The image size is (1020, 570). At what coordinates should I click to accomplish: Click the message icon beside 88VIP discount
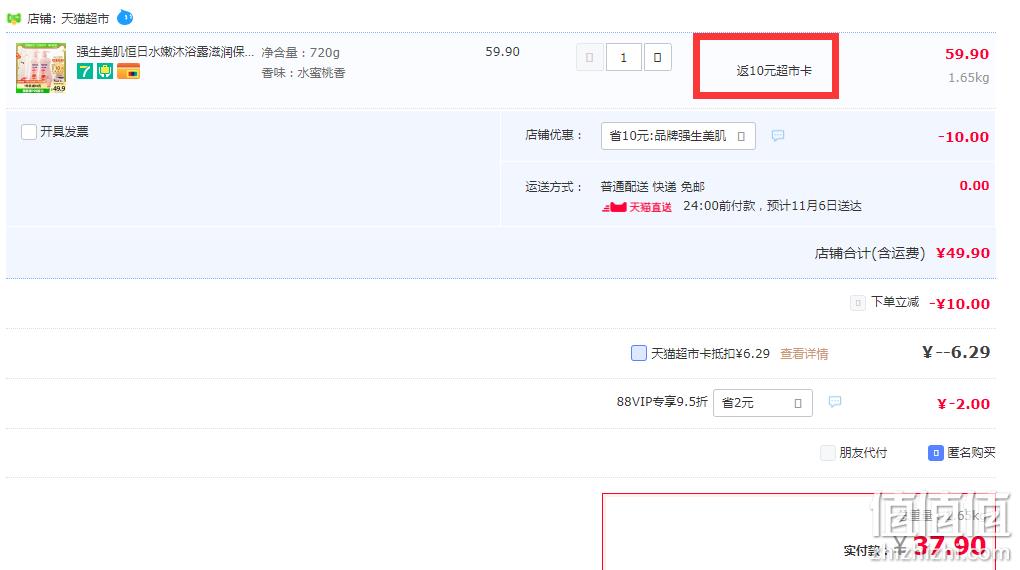(x=835, y=401)
